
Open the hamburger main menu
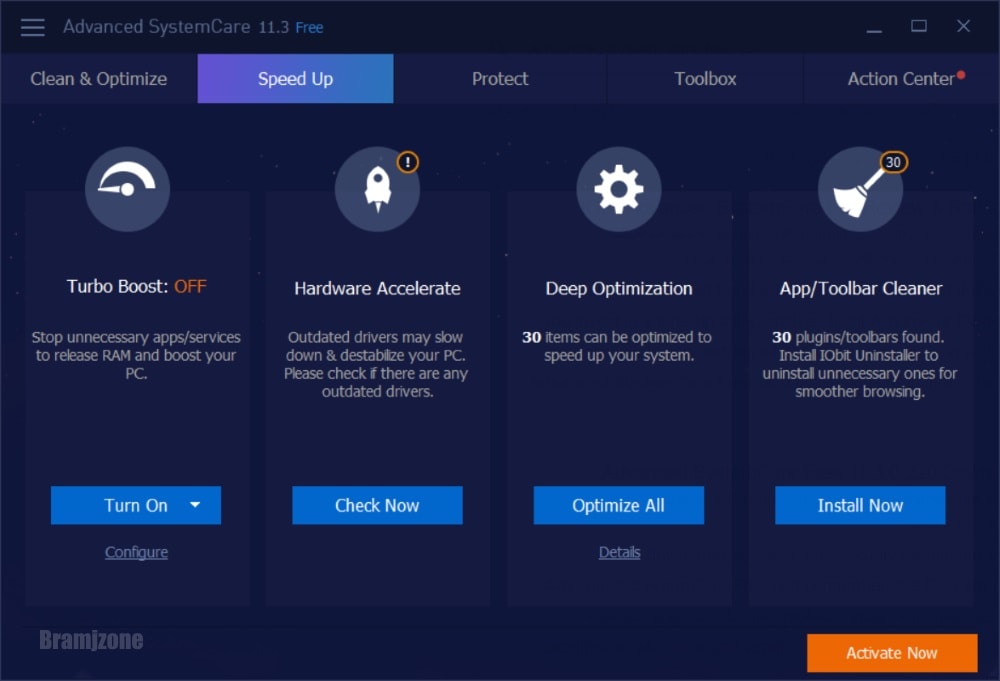tap(33, 27)
